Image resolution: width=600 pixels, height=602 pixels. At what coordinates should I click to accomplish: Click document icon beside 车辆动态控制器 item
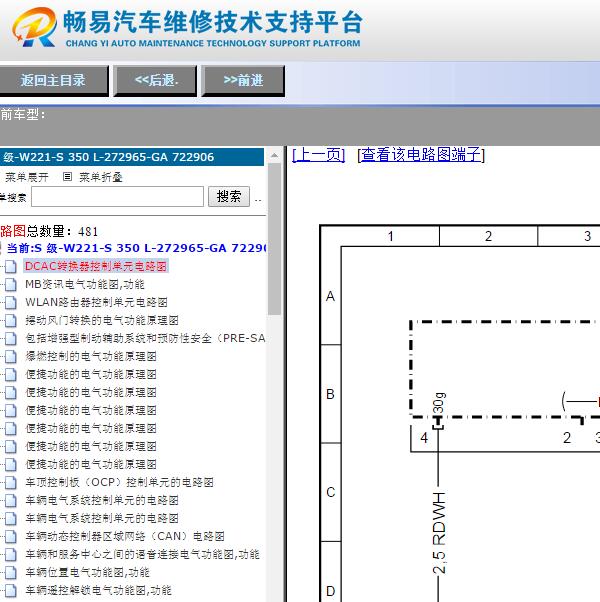[x=11, y=536]
